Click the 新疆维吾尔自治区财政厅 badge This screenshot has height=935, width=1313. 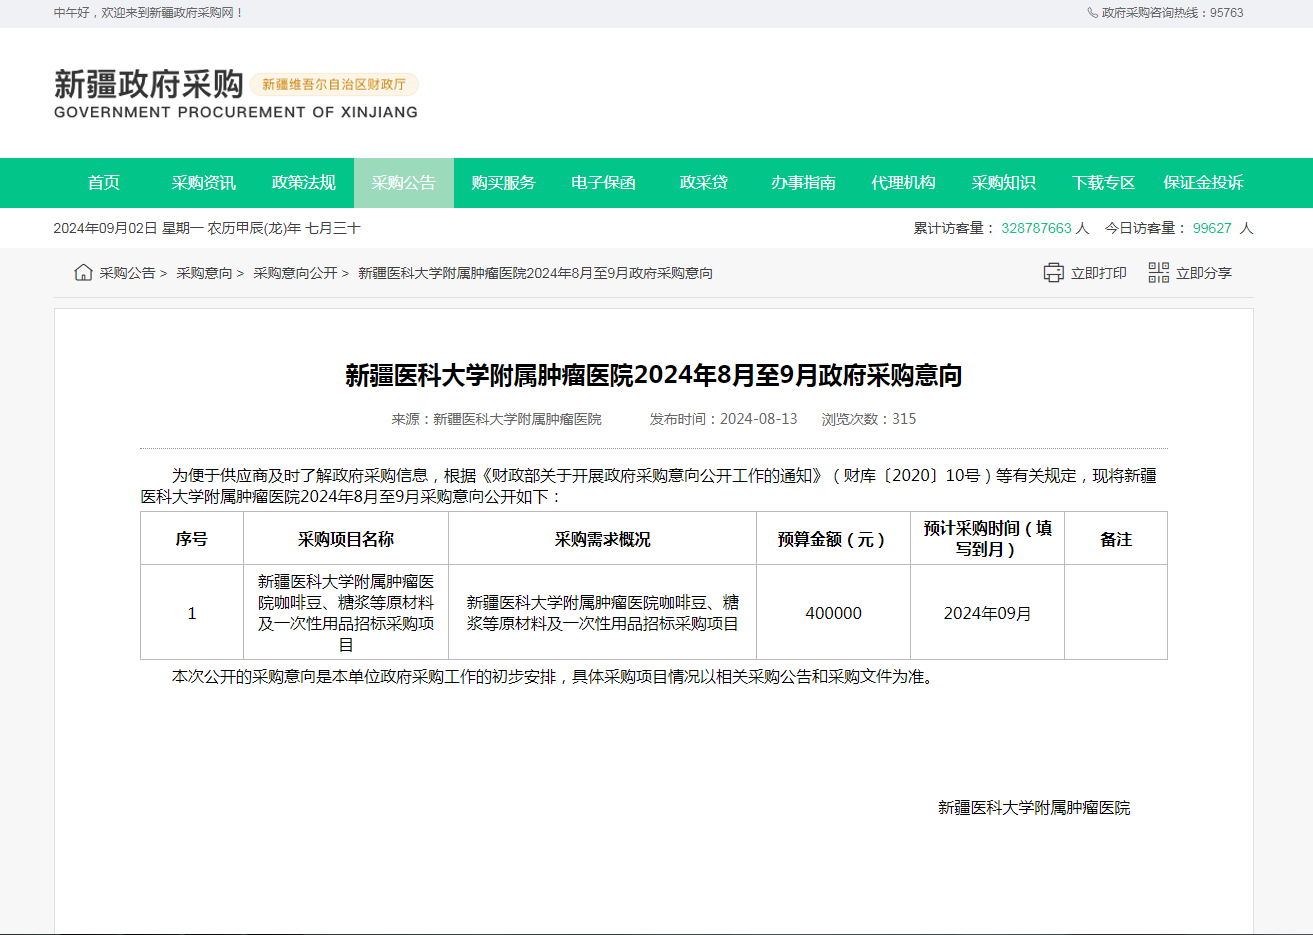(334, 85)
